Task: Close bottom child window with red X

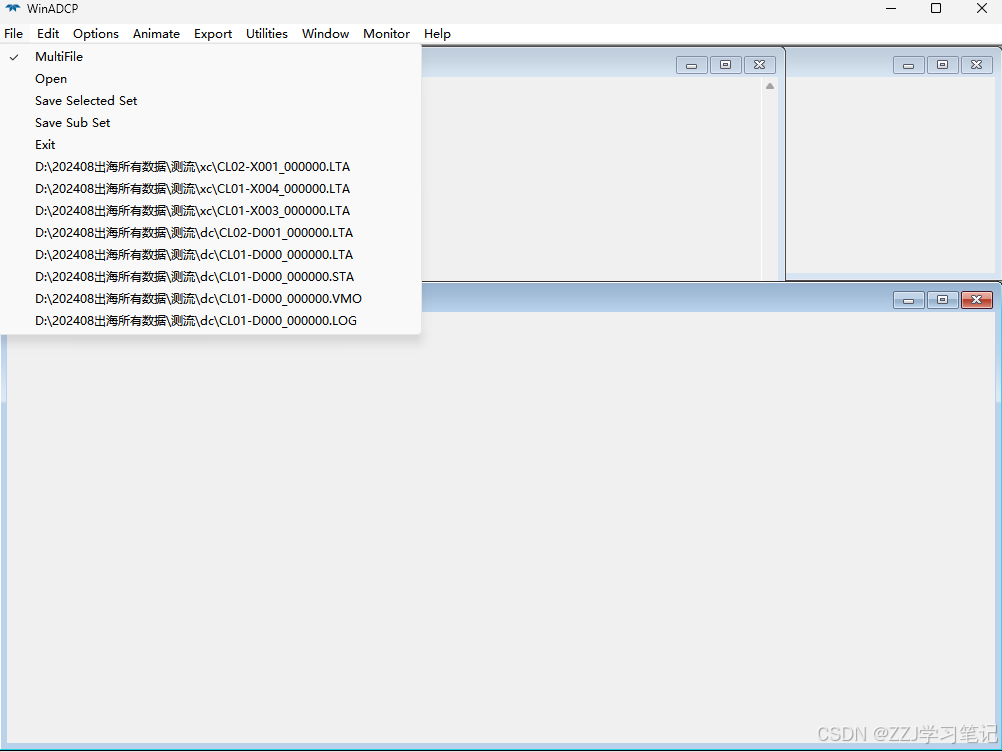Action: tap(976, 300)
